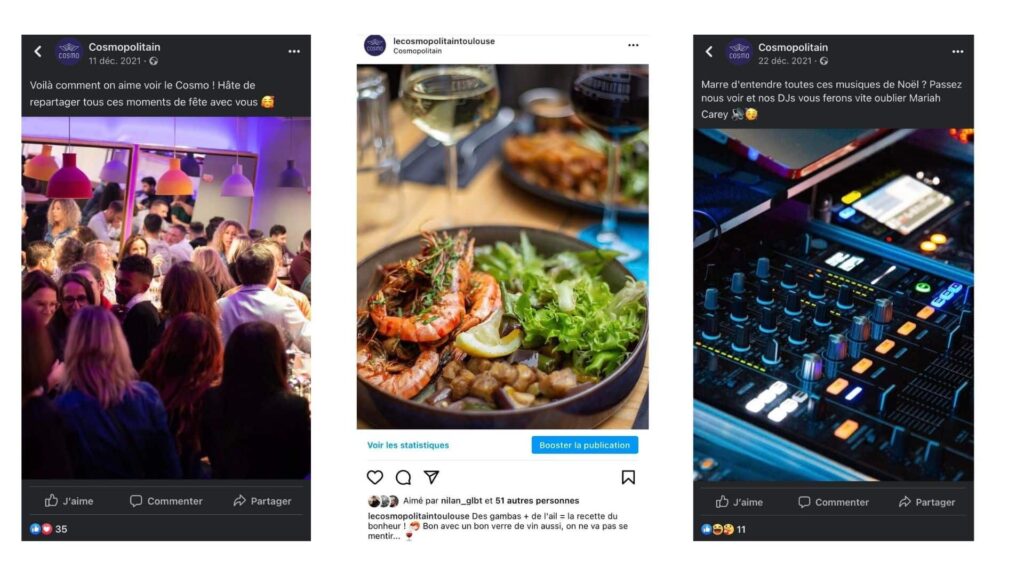Open the Voir les statistiques link
The image size is (1024, 576).
pyautogui.click(x=408, y=445)
